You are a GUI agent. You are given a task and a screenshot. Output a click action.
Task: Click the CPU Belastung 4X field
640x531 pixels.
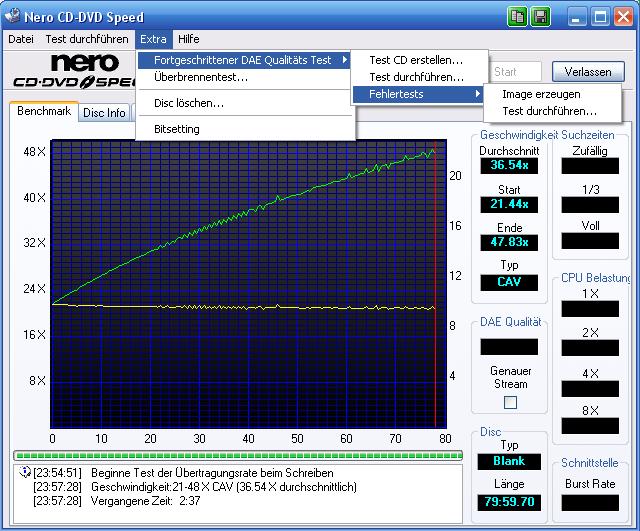pos(590,389)
